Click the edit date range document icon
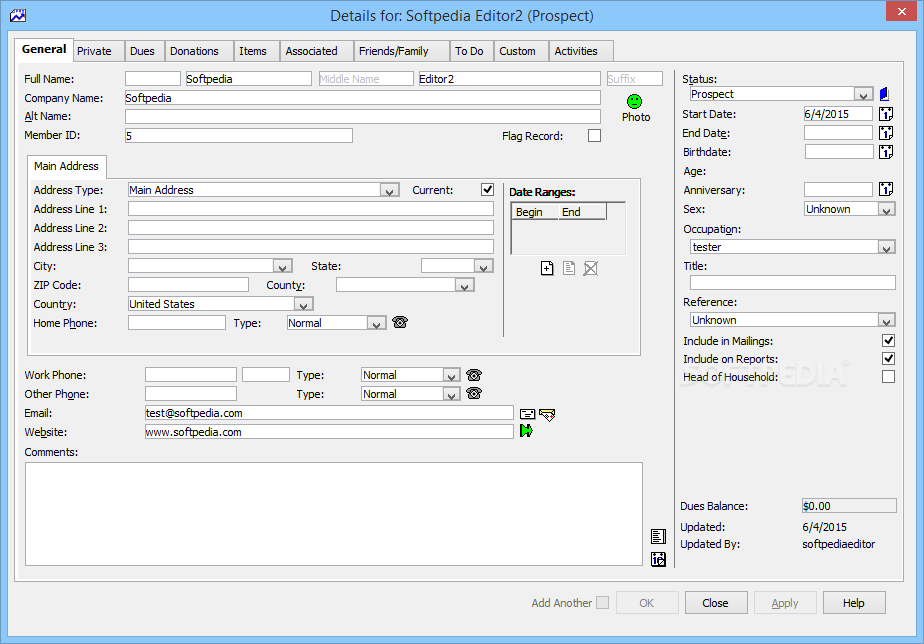Screen dimensions: 924x644 pyautogui.click(x=569, y=268)
